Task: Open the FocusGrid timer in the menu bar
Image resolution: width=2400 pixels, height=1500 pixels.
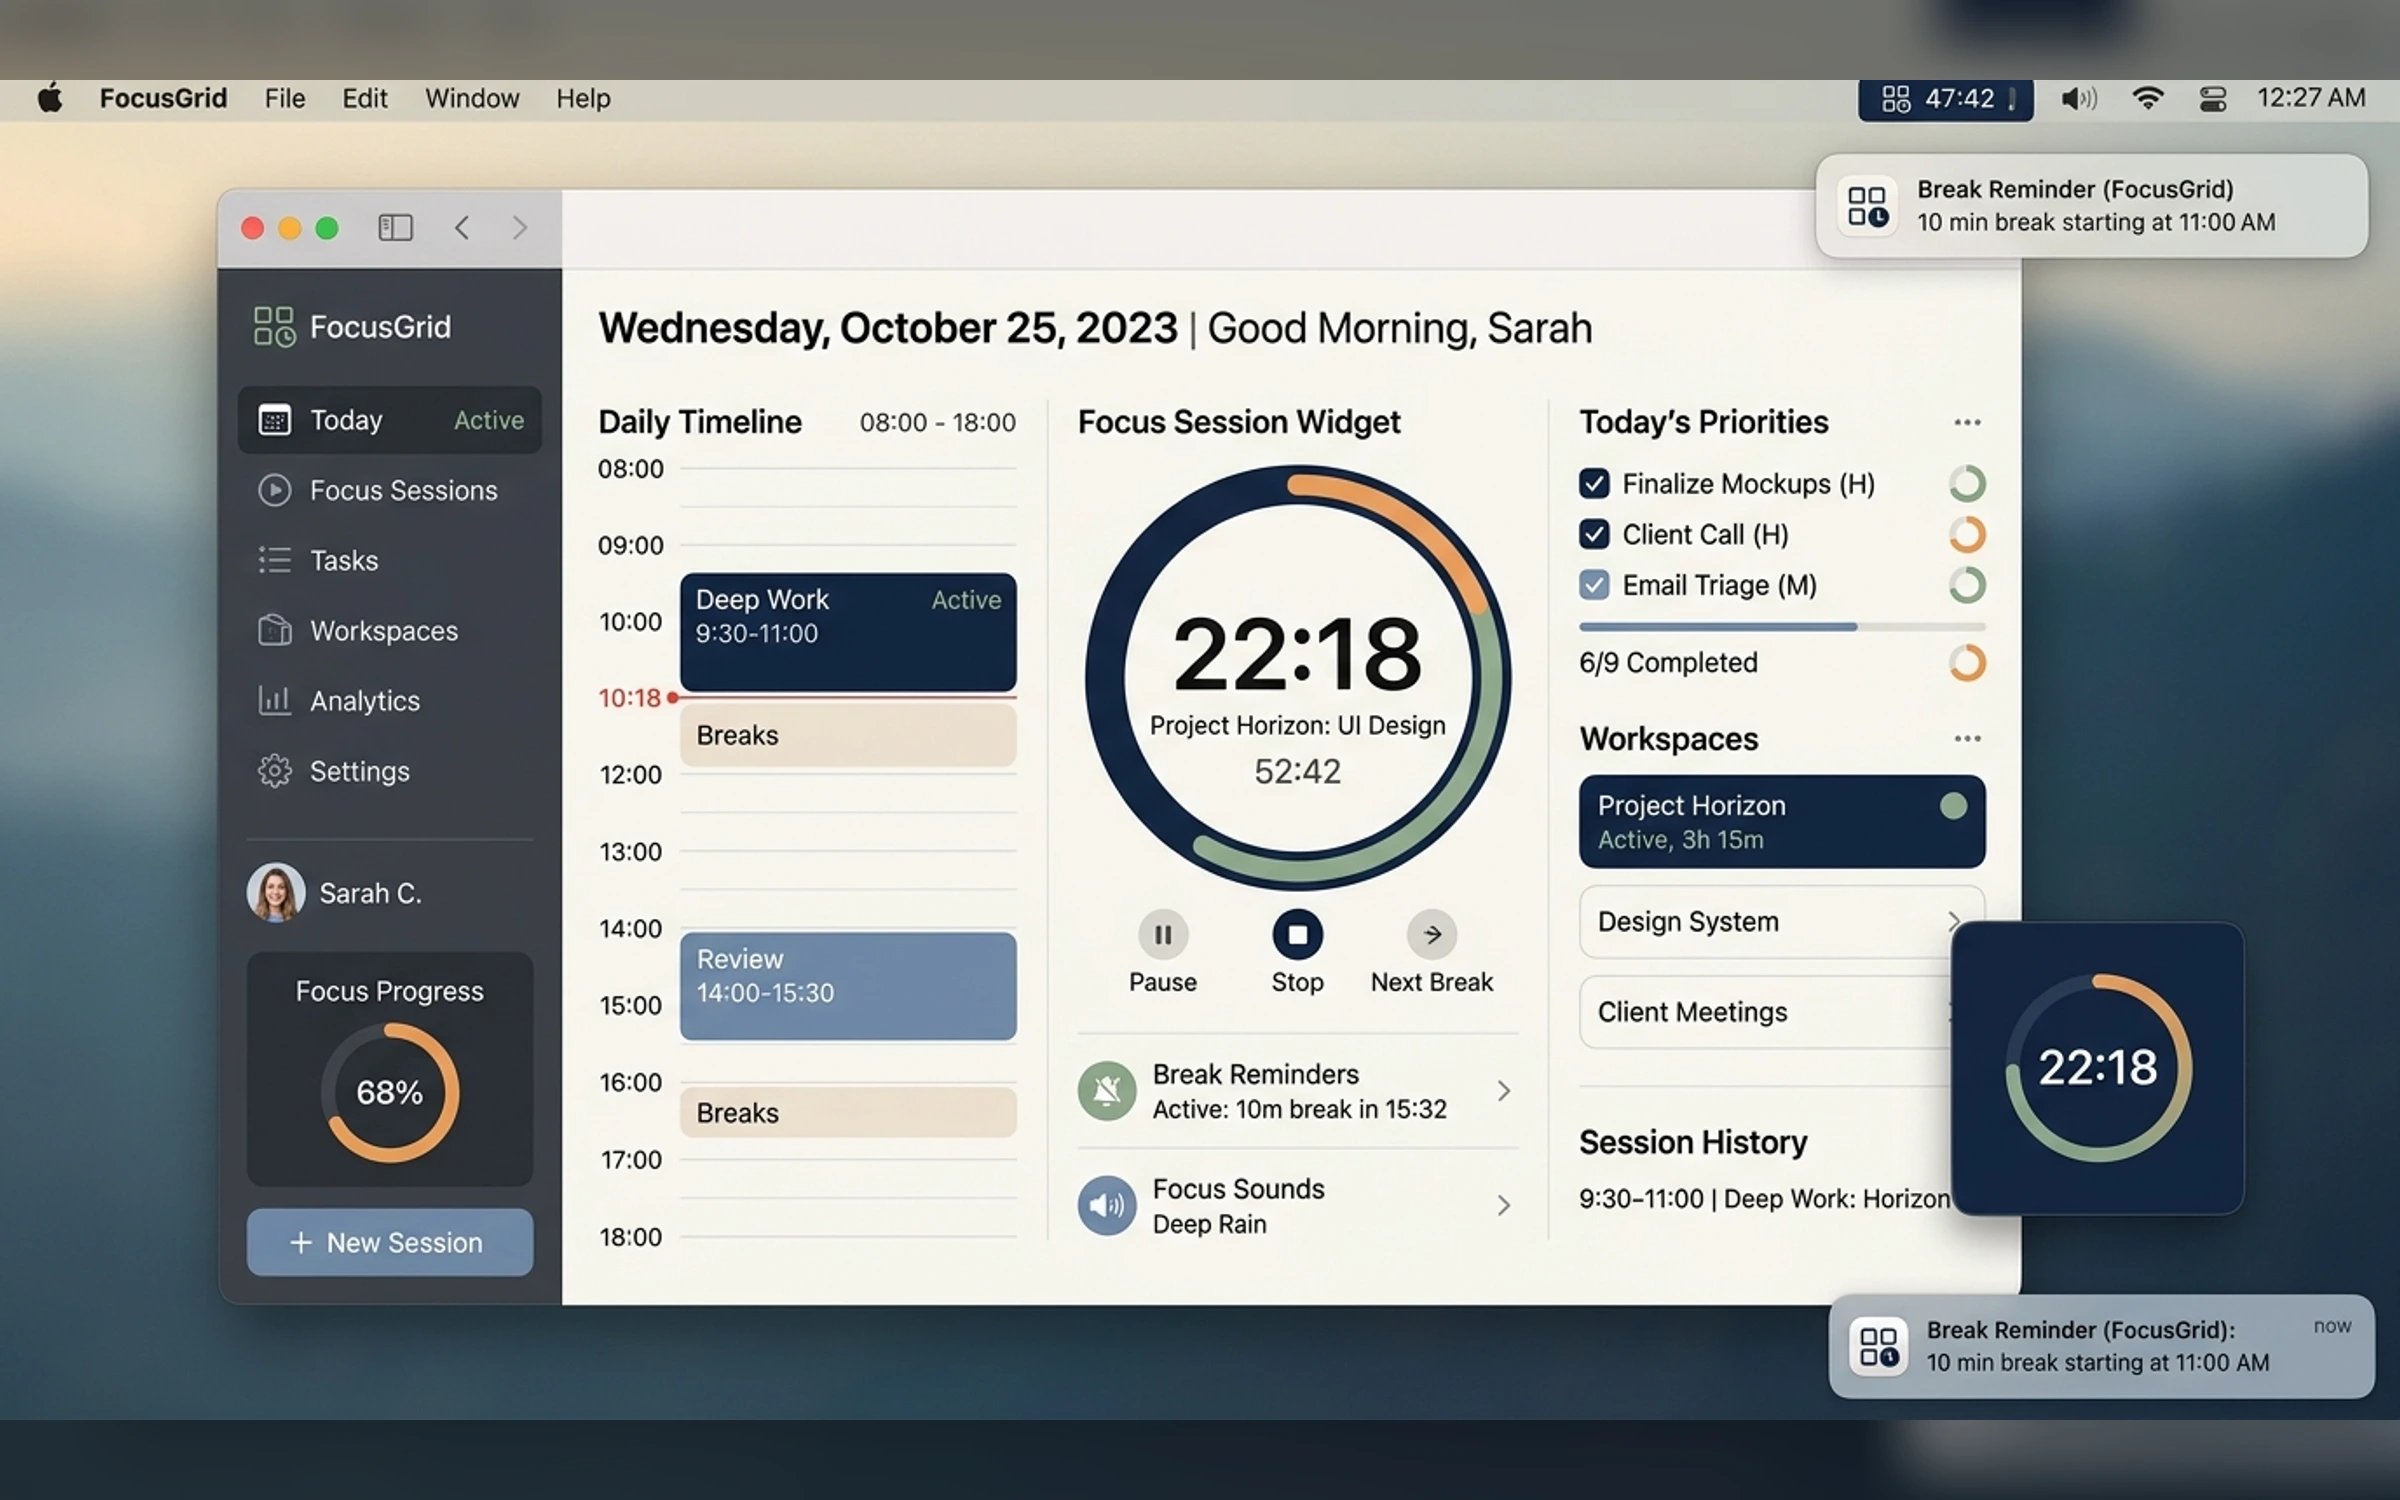Action: [1945, 99]
